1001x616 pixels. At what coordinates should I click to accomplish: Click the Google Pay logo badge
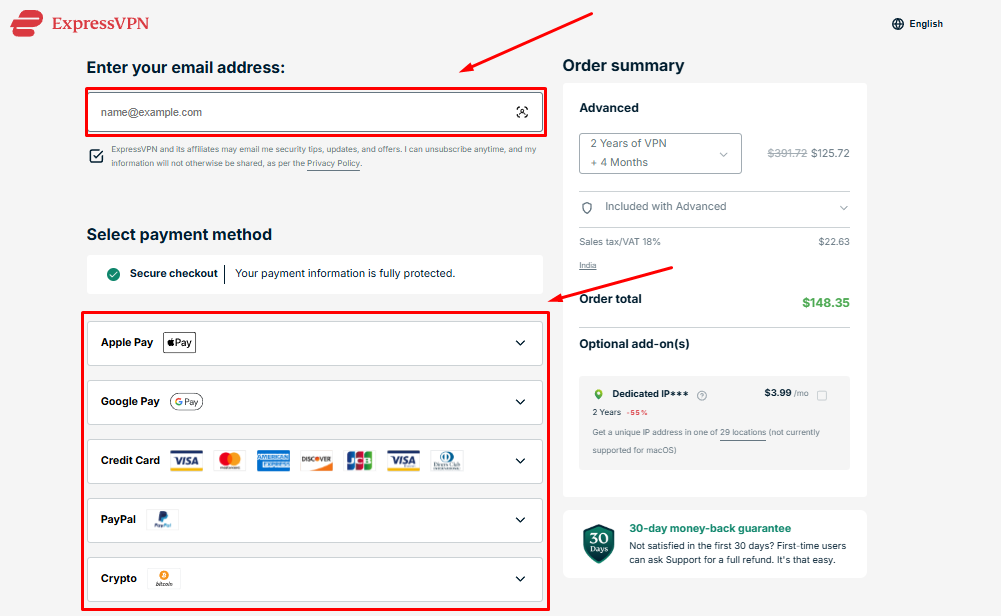point(186,402)
